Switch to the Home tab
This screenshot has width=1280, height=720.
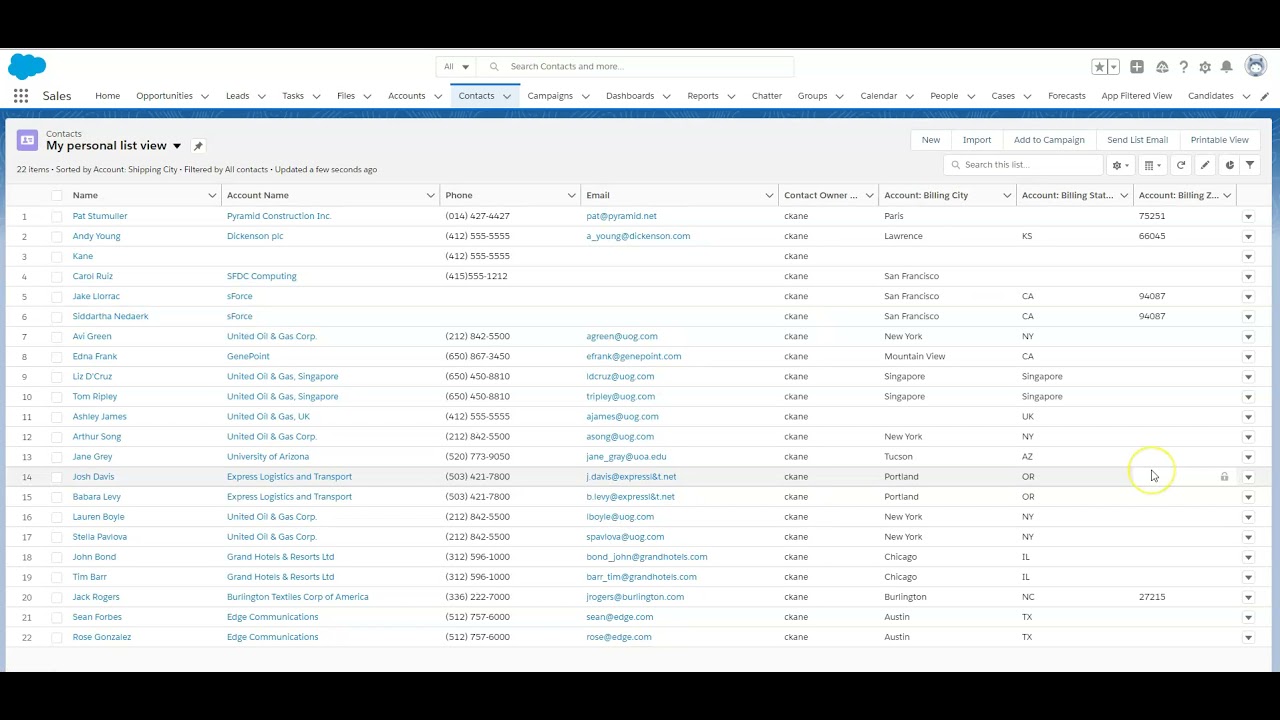pyautogui.click(x=107, y=96)
